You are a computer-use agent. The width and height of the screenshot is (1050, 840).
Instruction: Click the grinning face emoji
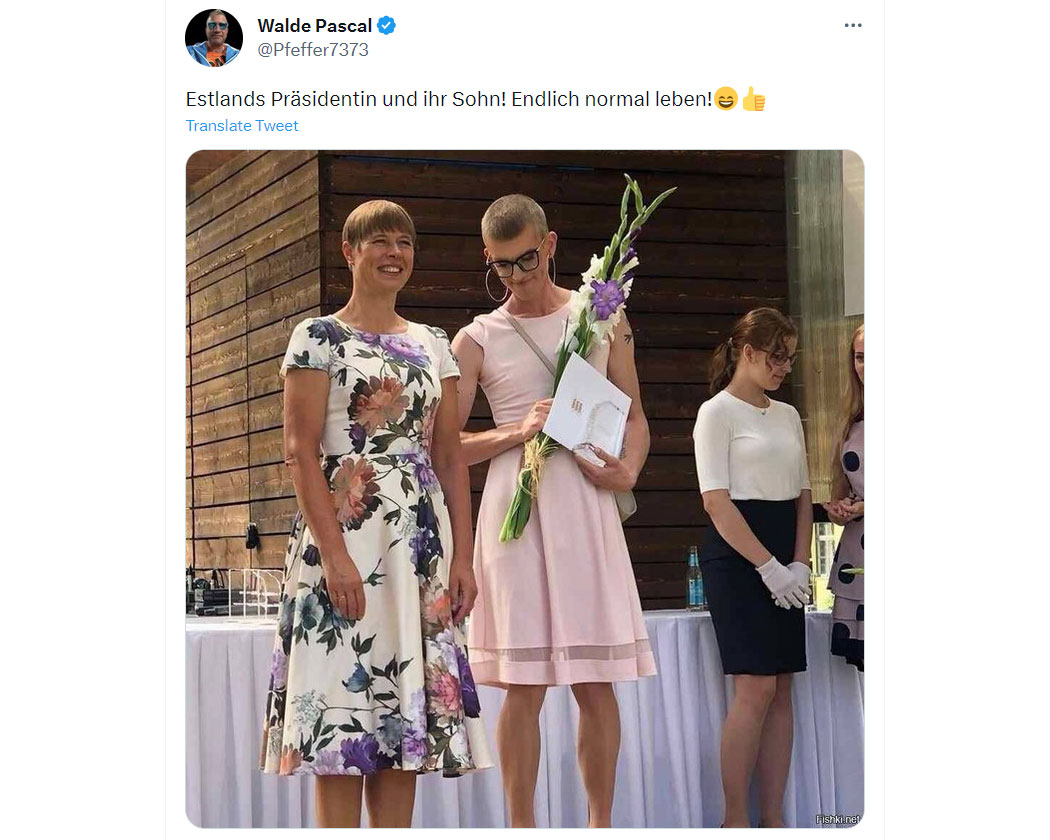click(725, 99)
